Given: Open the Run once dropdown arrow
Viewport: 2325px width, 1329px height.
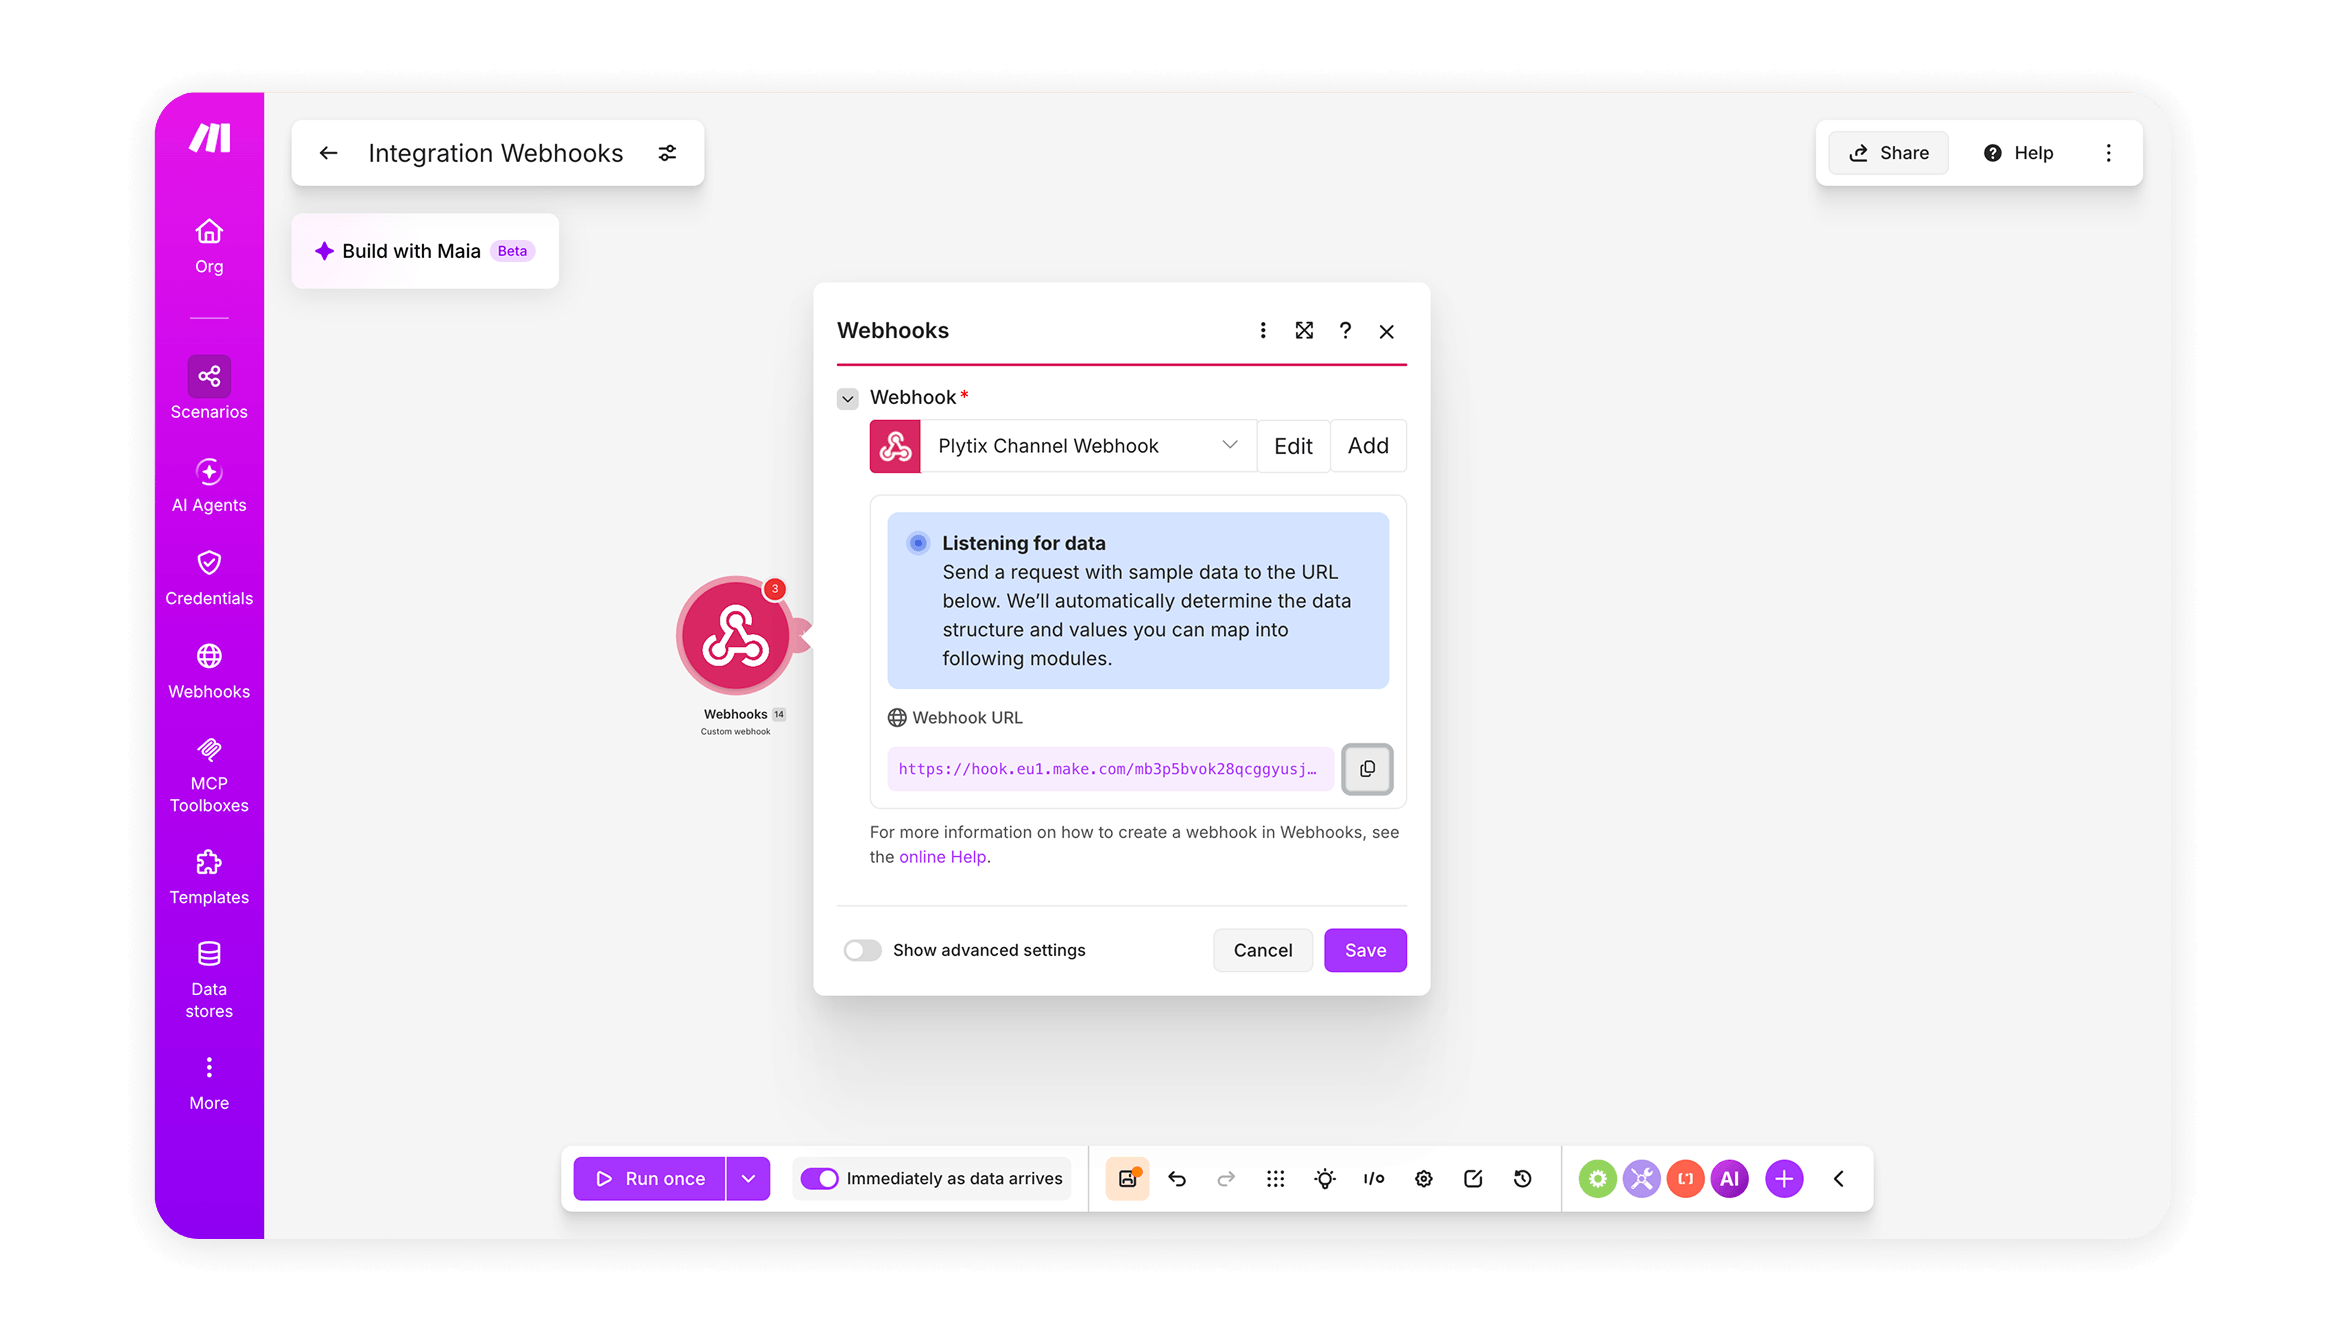Looking at the screenshot, I should 748,1179.
